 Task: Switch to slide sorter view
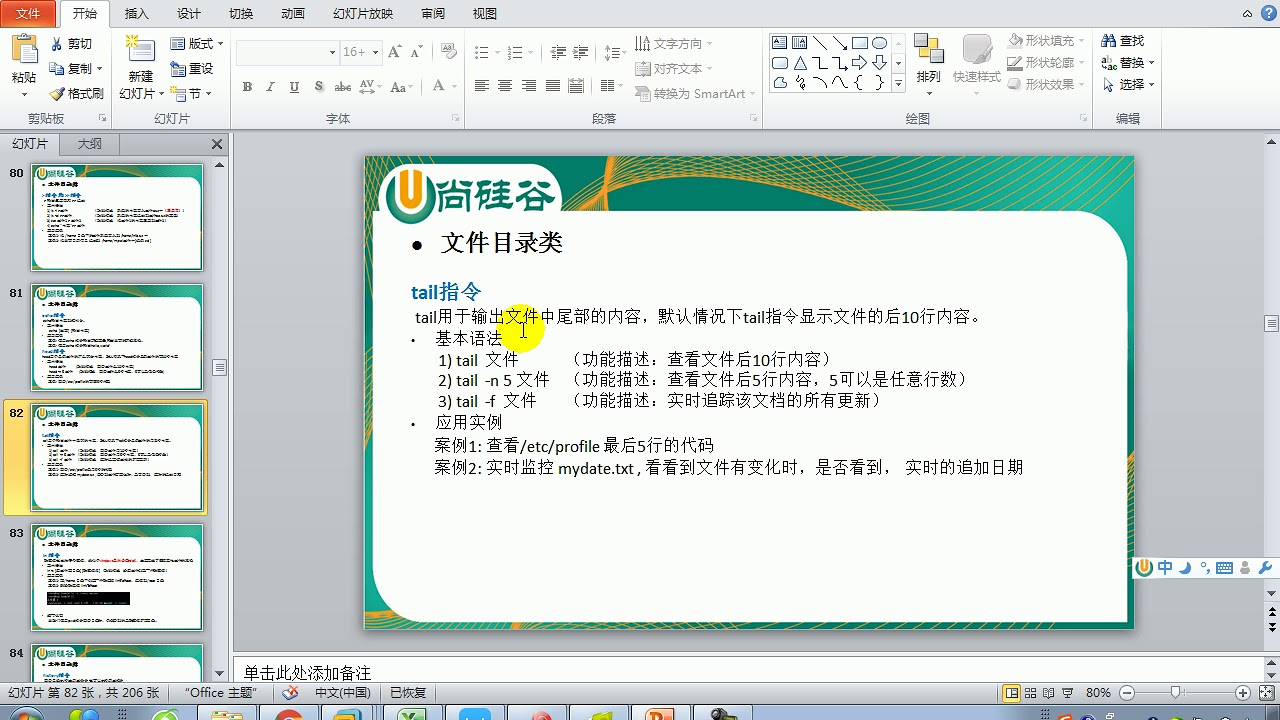[1030, 693]
